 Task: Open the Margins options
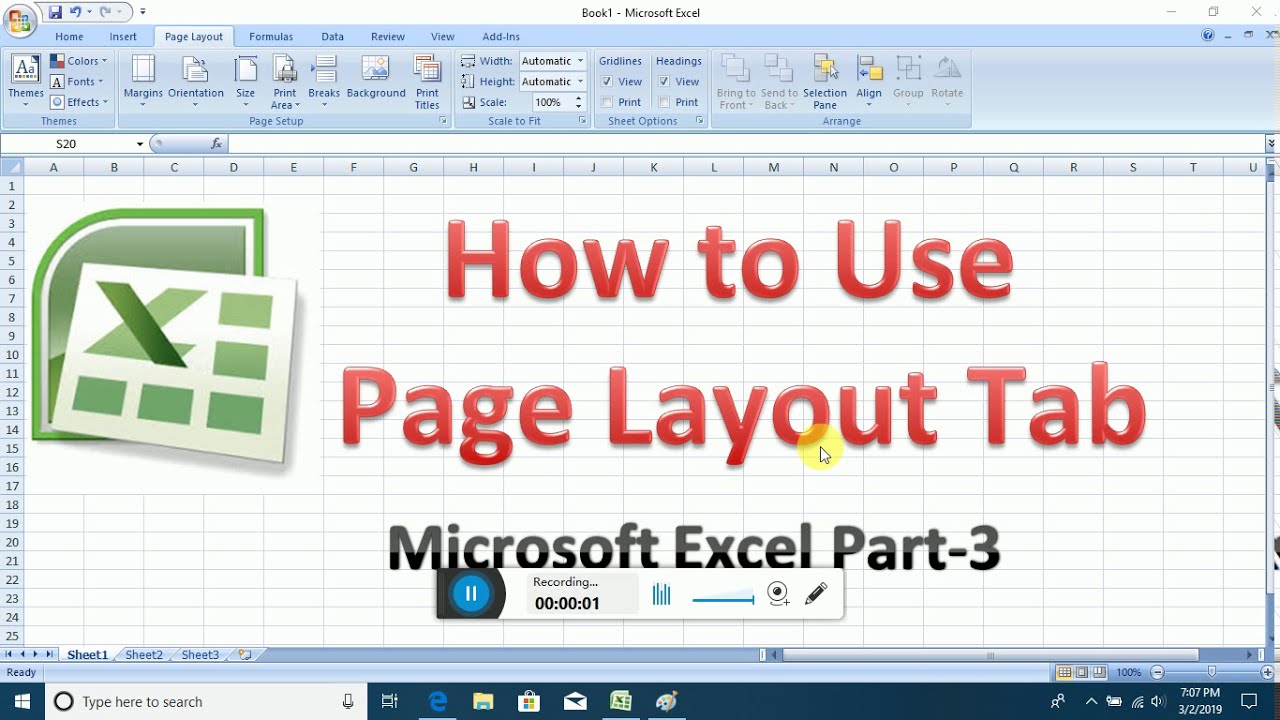[143, 81]
